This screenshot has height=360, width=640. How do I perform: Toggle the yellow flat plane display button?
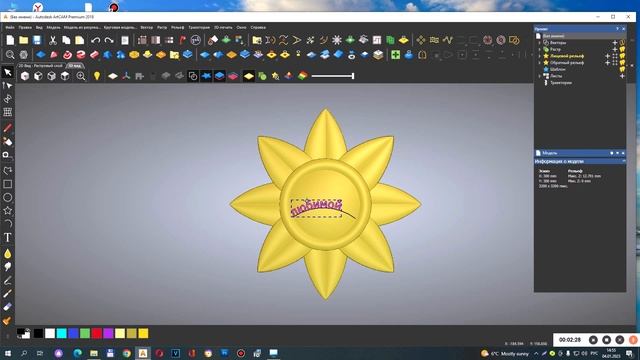click(x=249, y=76)
